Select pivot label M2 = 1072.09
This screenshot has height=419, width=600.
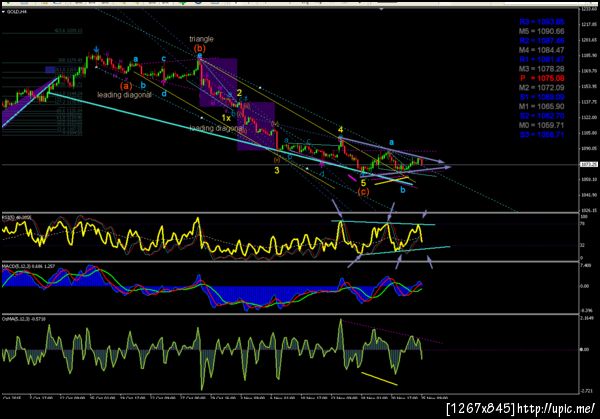pos(541,88)
